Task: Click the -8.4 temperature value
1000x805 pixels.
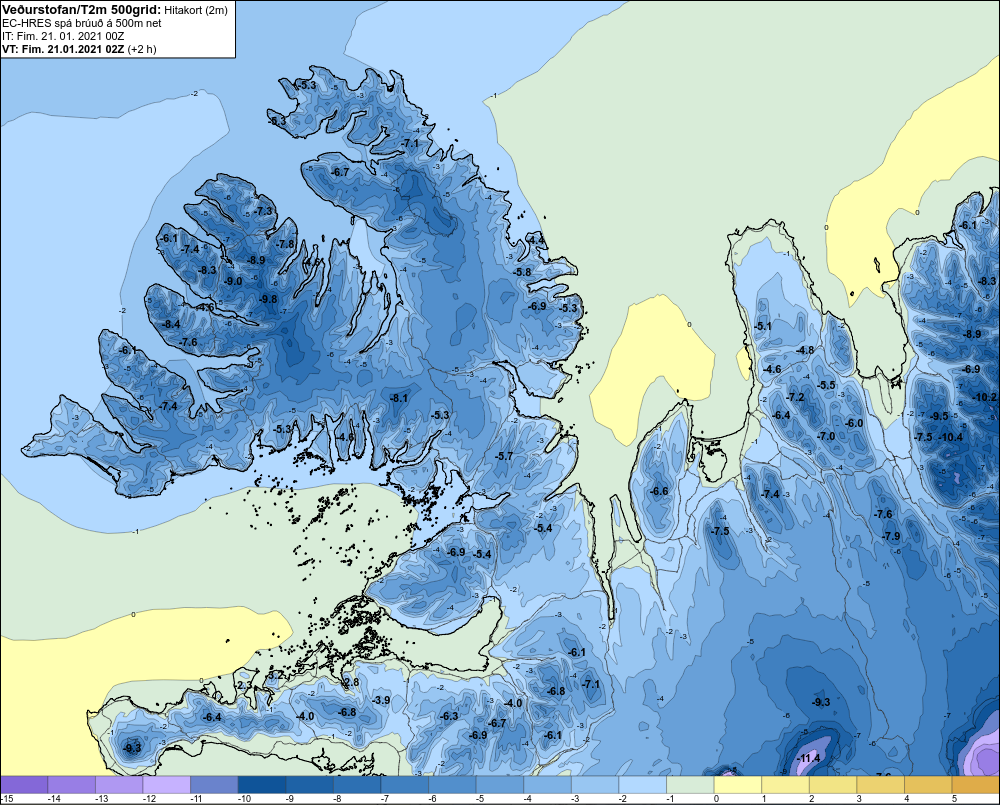Action: click(x=171, y=324)
